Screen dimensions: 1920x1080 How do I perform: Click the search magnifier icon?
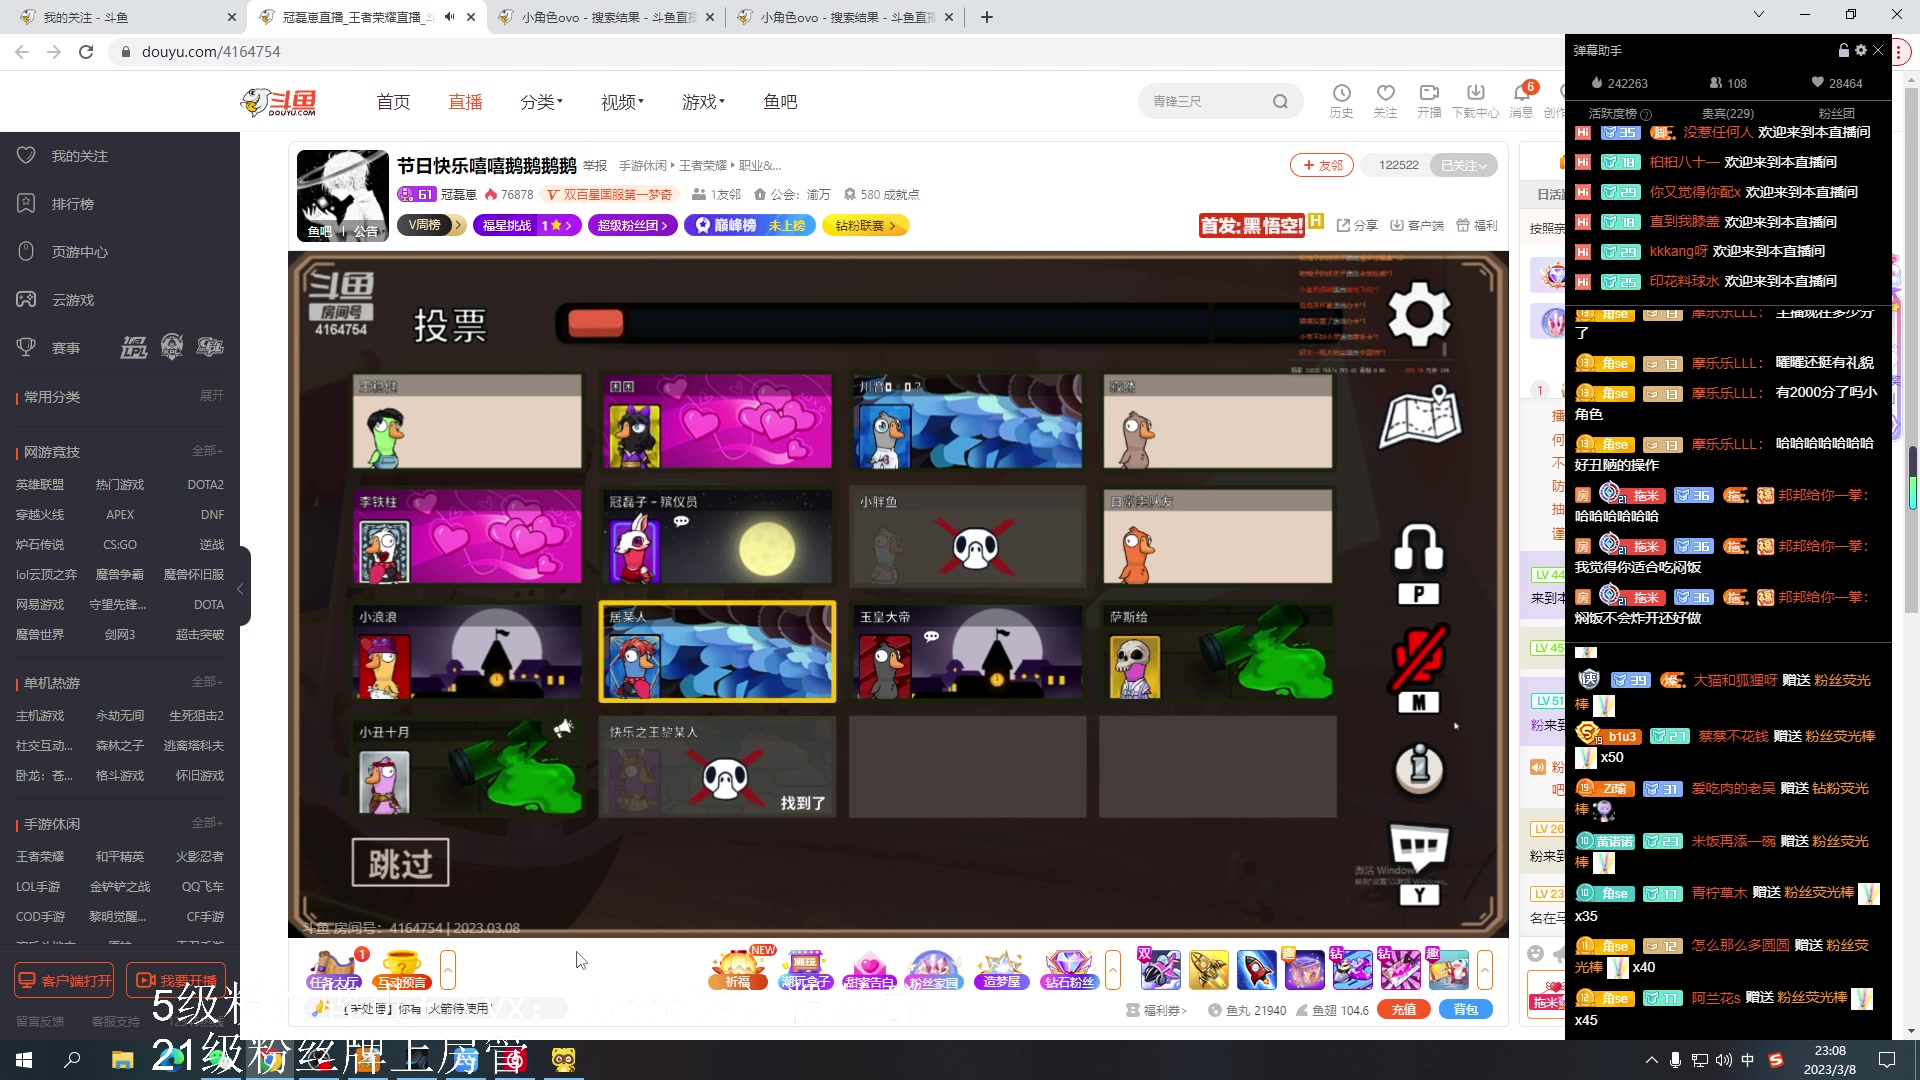pos(1280,101)
